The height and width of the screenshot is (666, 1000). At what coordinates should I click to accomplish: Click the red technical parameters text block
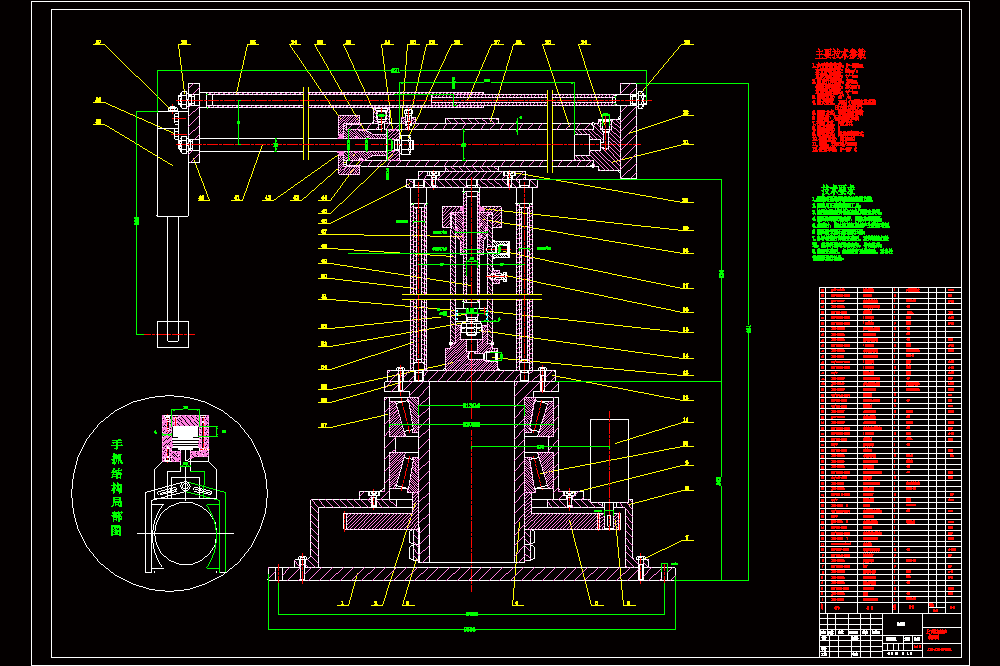(x=843, y=107)
